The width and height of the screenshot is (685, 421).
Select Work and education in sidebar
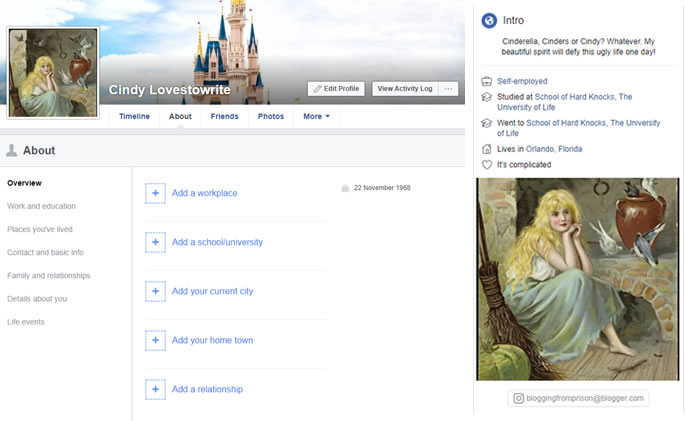pos(41,206)
